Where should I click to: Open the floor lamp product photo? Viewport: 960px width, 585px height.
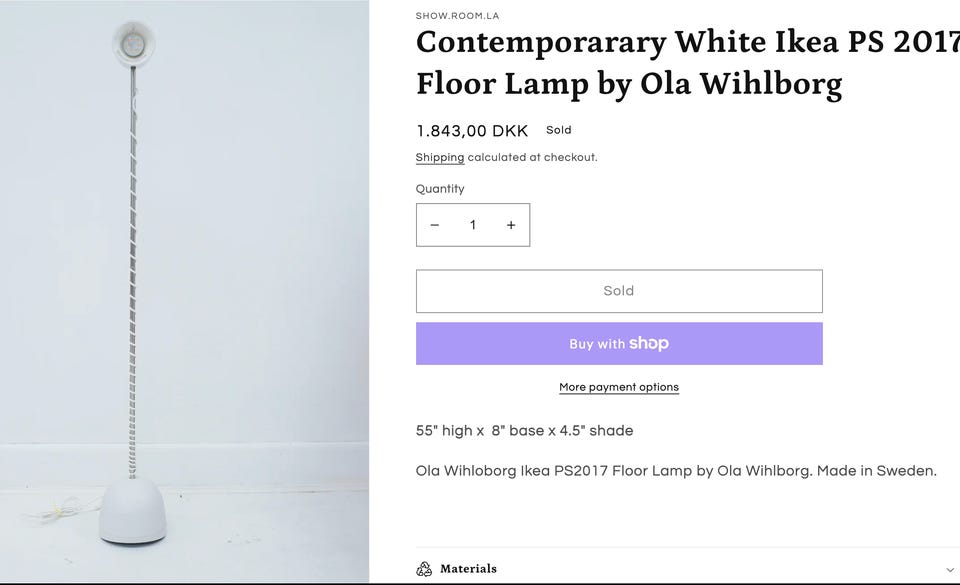(185, 290)
